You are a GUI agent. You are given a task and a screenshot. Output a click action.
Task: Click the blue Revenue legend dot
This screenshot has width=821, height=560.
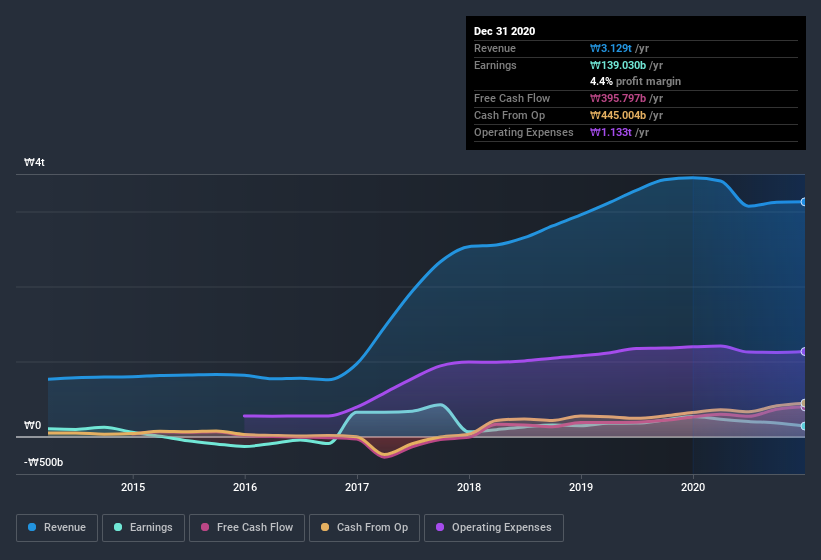pos(33,527)
